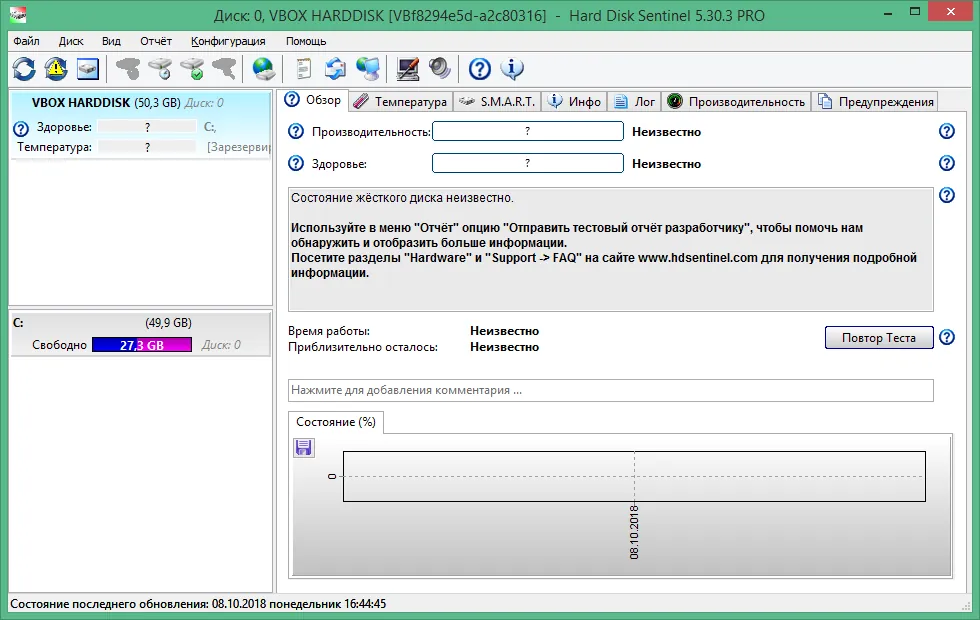Switch to the Инфо tab
The height and width of the screenshot is (620, 980).
574,102
